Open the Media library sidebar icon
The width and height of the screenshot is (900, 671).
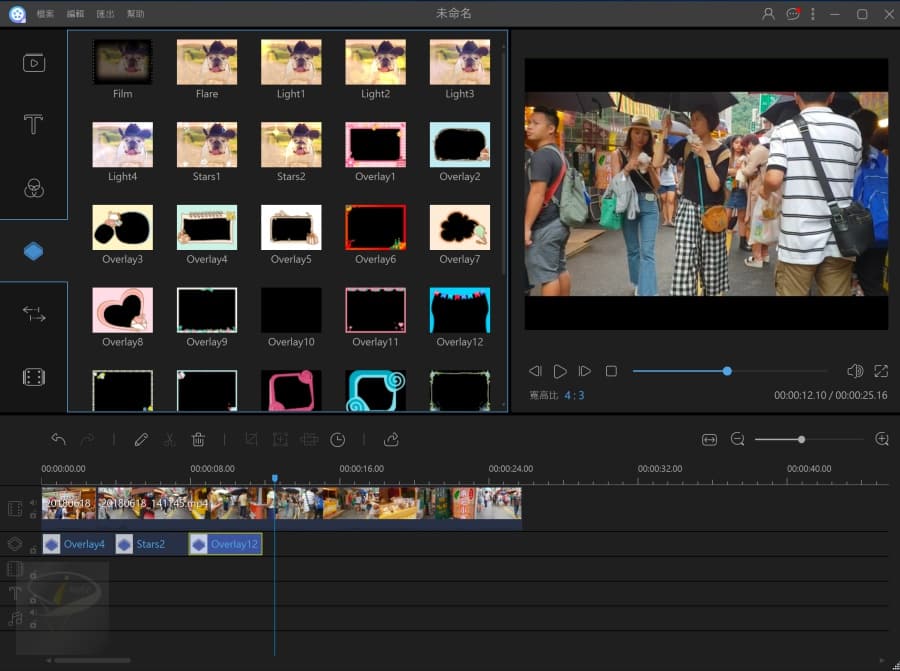(33, 63)
